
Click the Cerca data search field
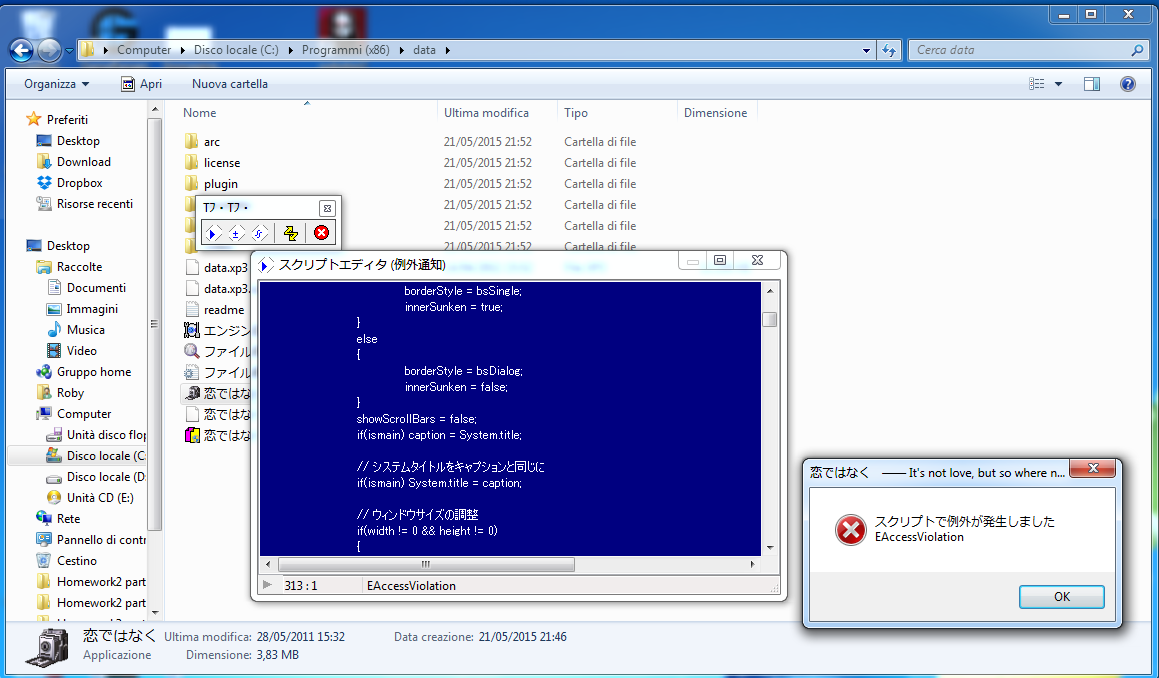(1020, 50)
